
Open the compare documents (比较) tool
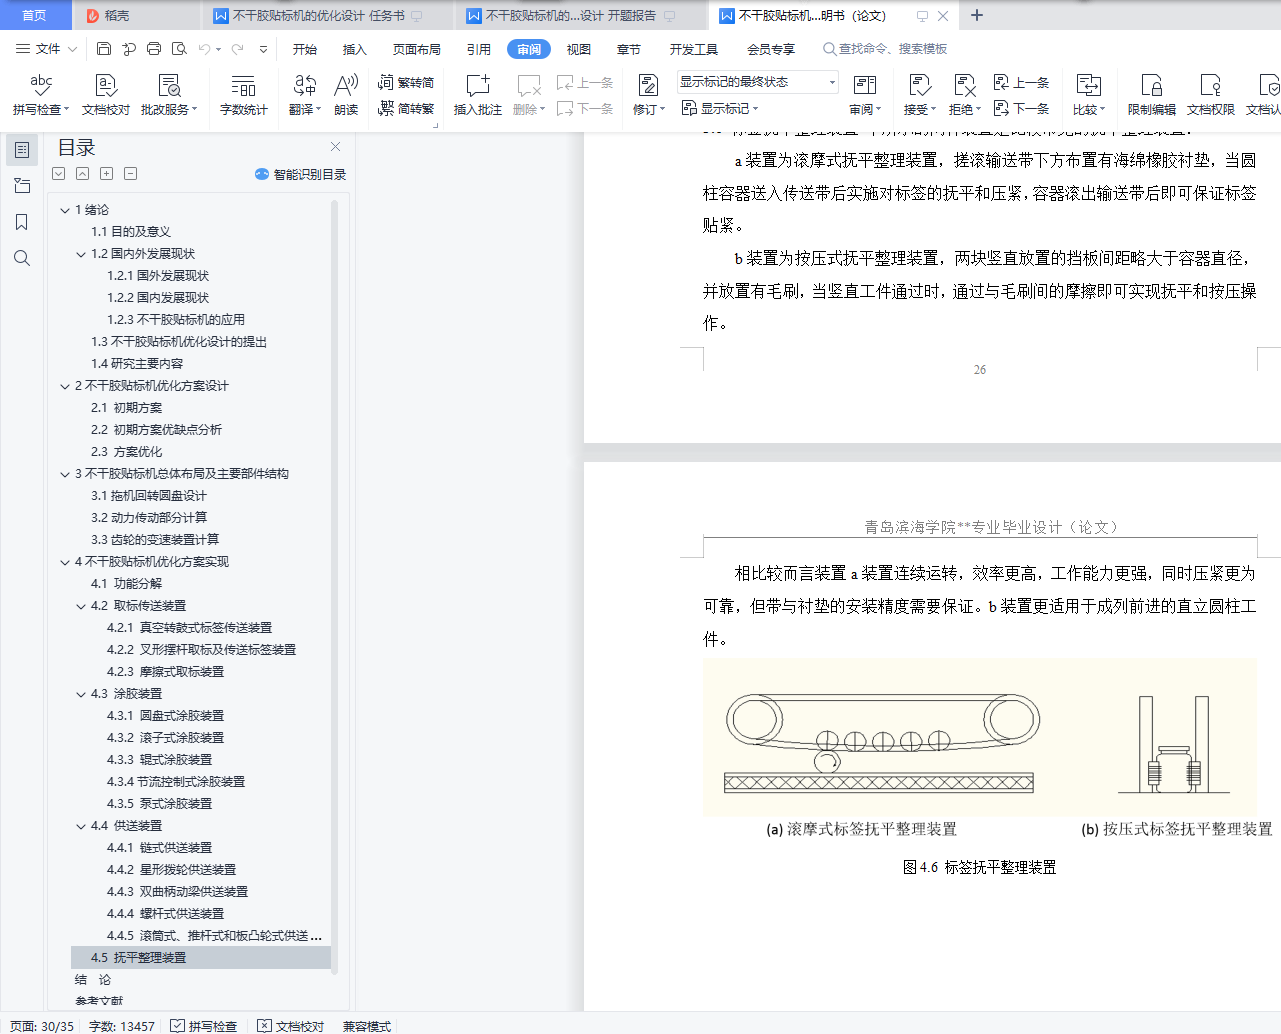1089,95
